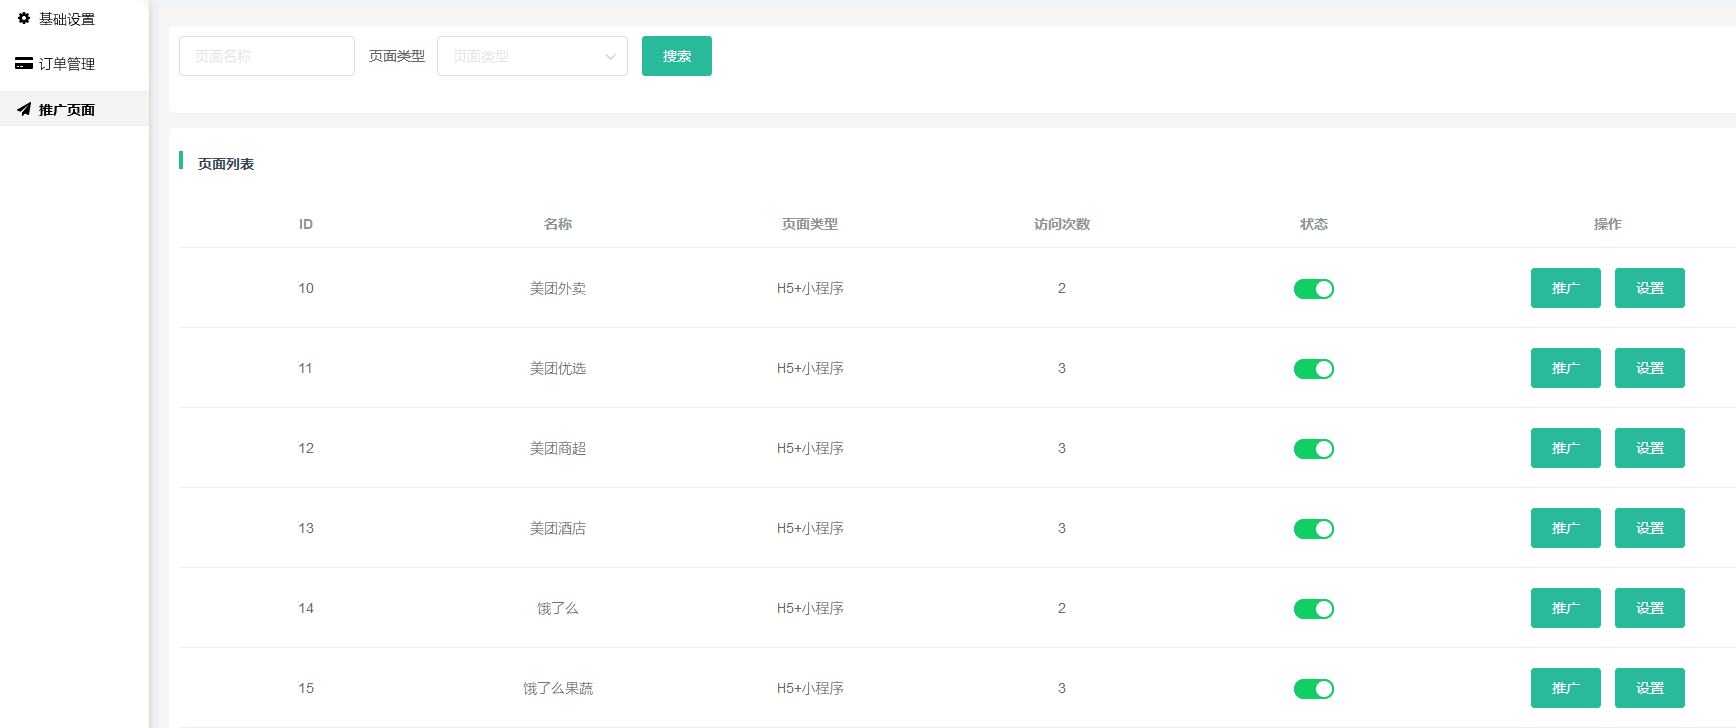Image resolution: width=1736 pixels, height=728 pixels.
Task: Click the 访问次数 column header
Action: [1062, 224]
